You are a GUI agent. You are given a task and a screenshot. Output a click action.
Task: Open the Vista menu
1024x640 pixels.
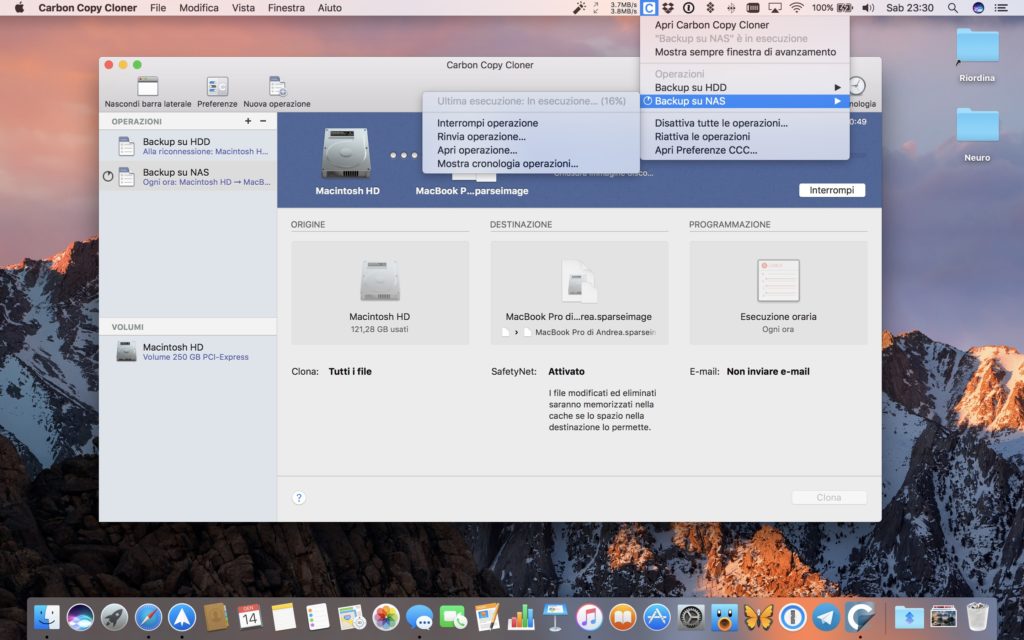click(x=244, y=8)
